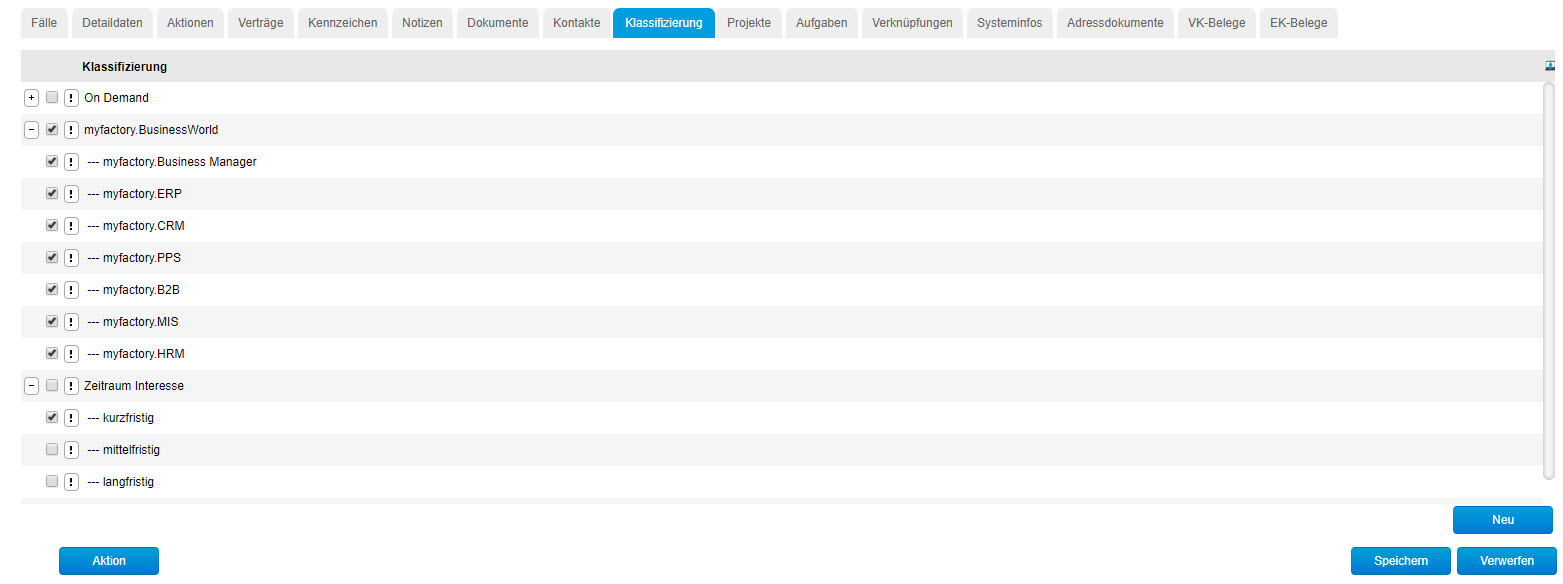Click the exclamation icon beside myfactory.HRM
Screen dimensions: 1563x584
tap(71, 354)
